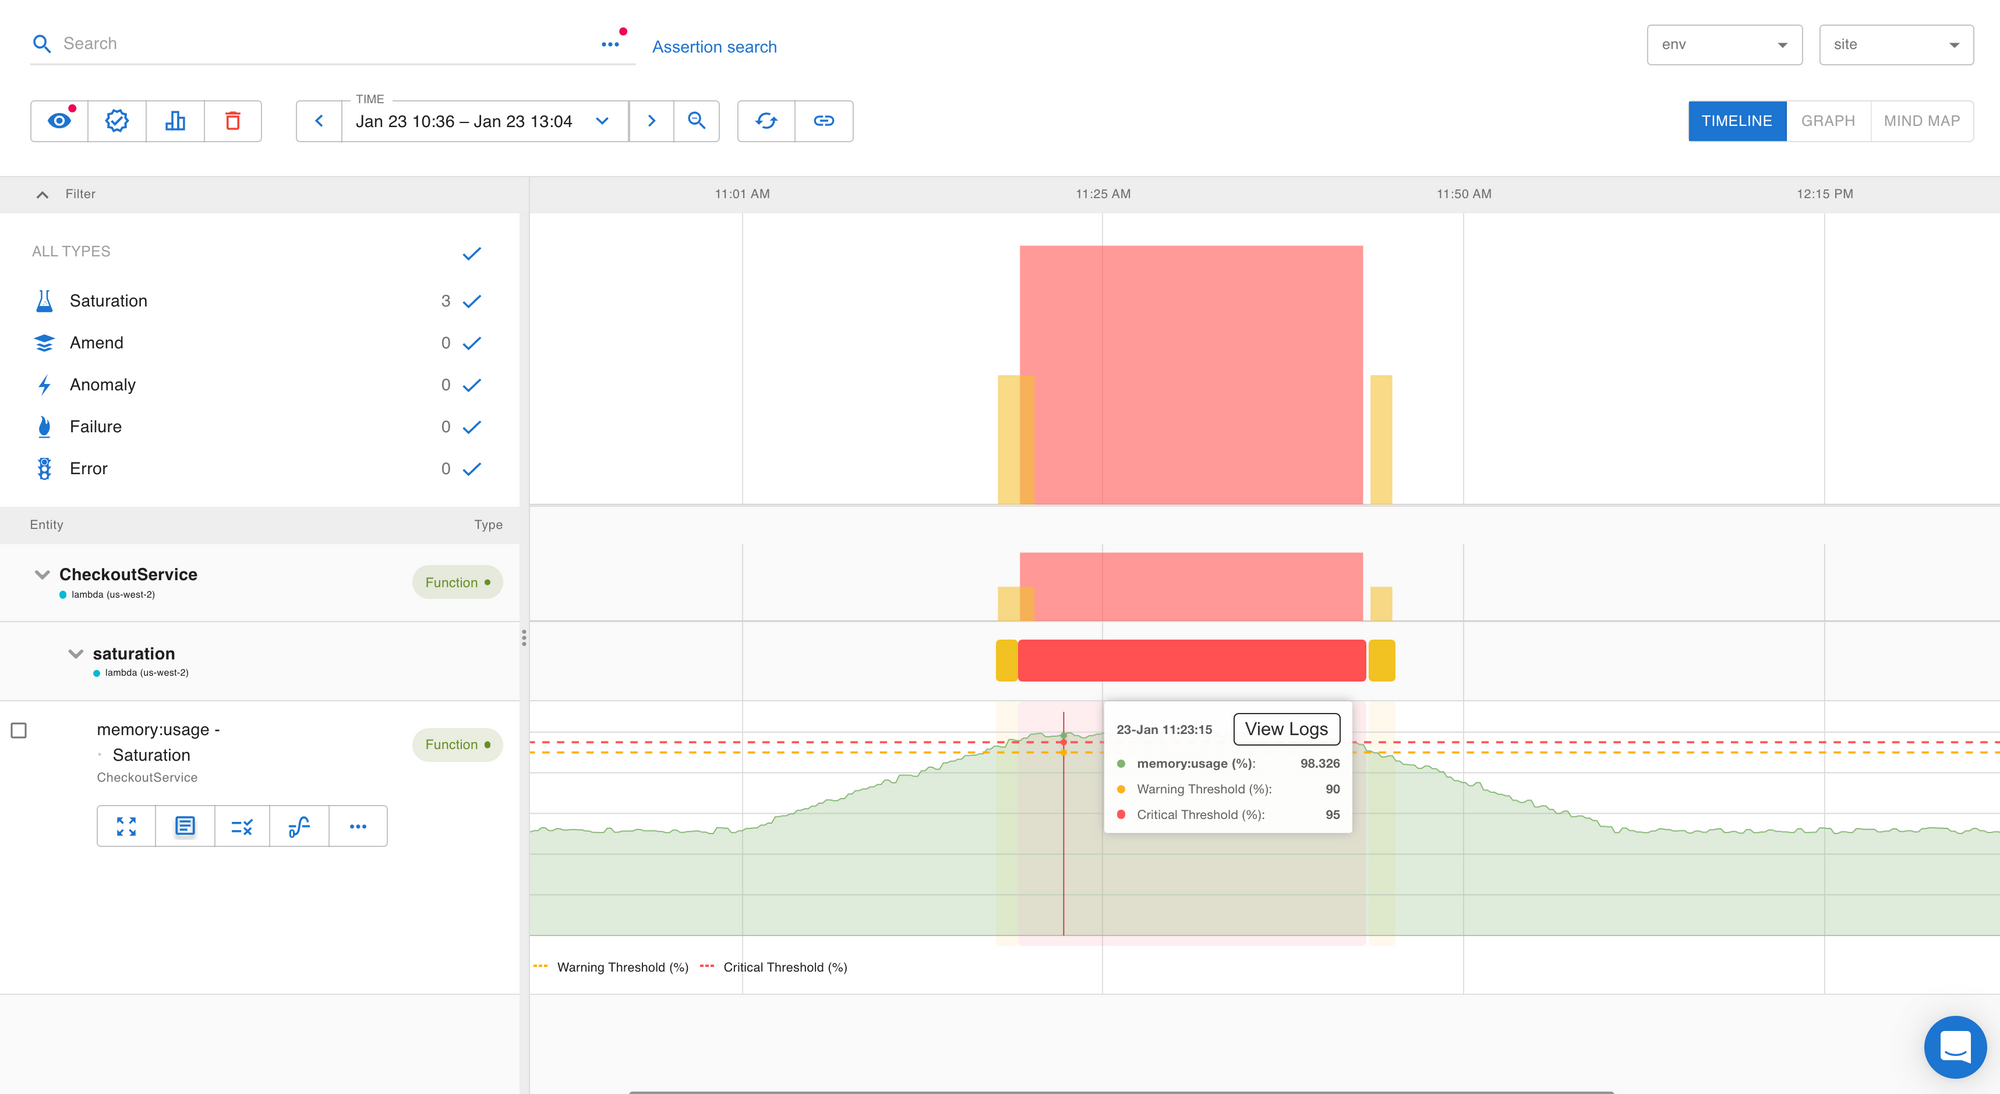The height and width of the screenshot is (1094, 2000).
Task: Open the env dropdown
Action: pyautogui.click(x=1724, y=45)
